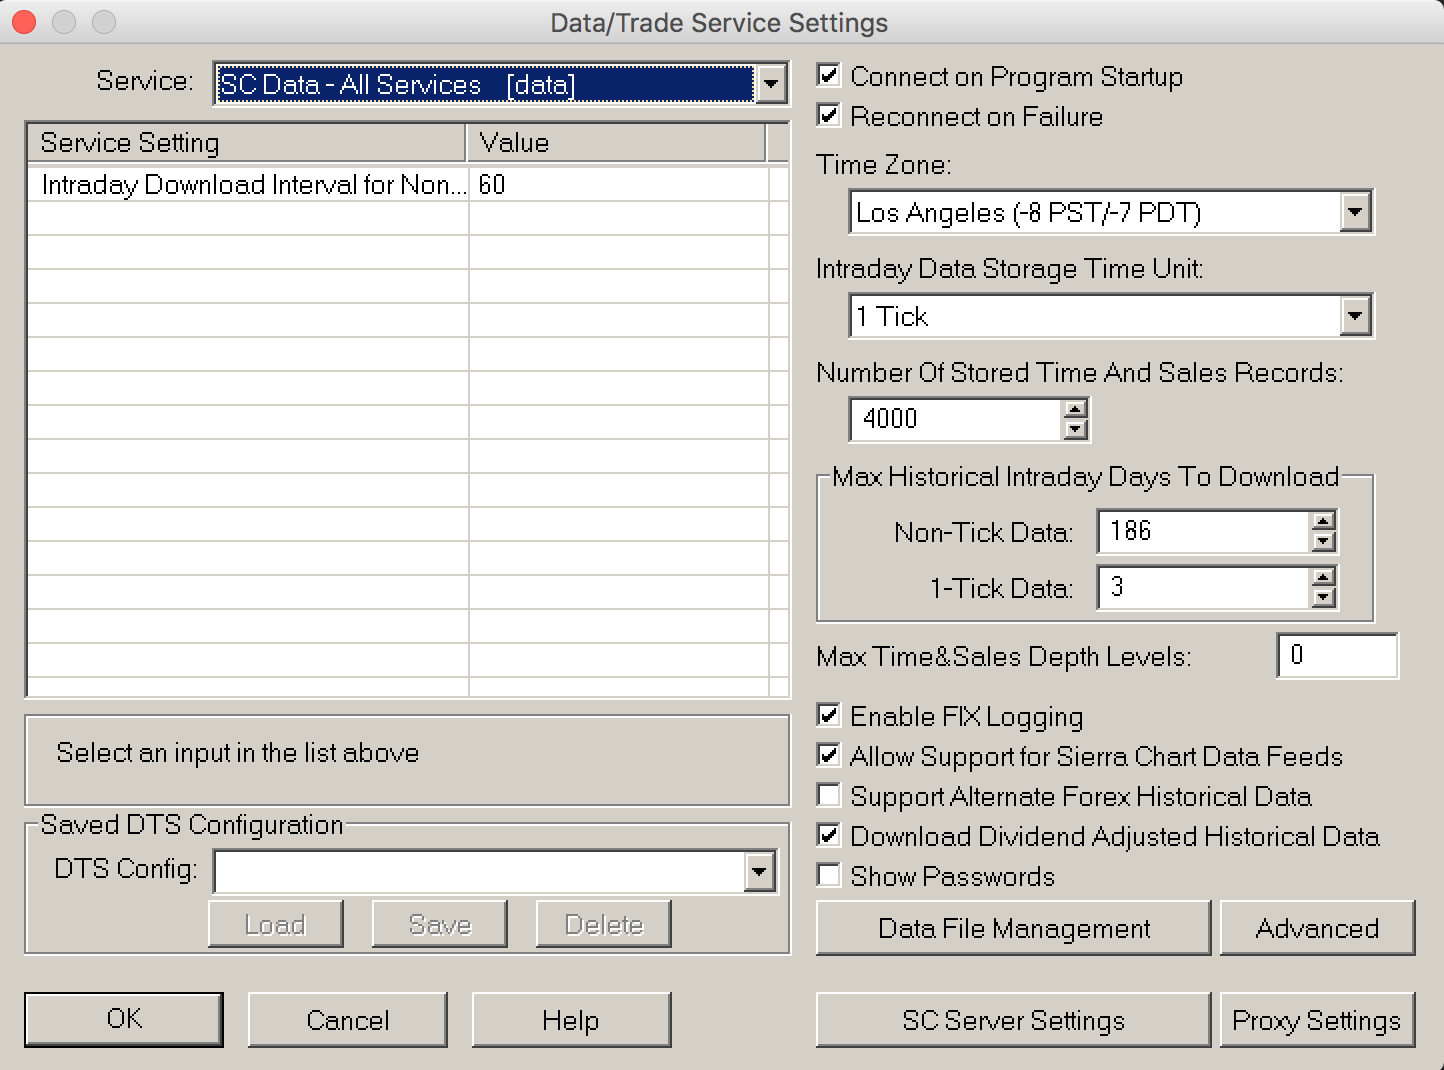Decrease Non-Tick Data days value
This screenshot has width=1444, height=1070.
pyautogui.click(x=1323, y=541)
